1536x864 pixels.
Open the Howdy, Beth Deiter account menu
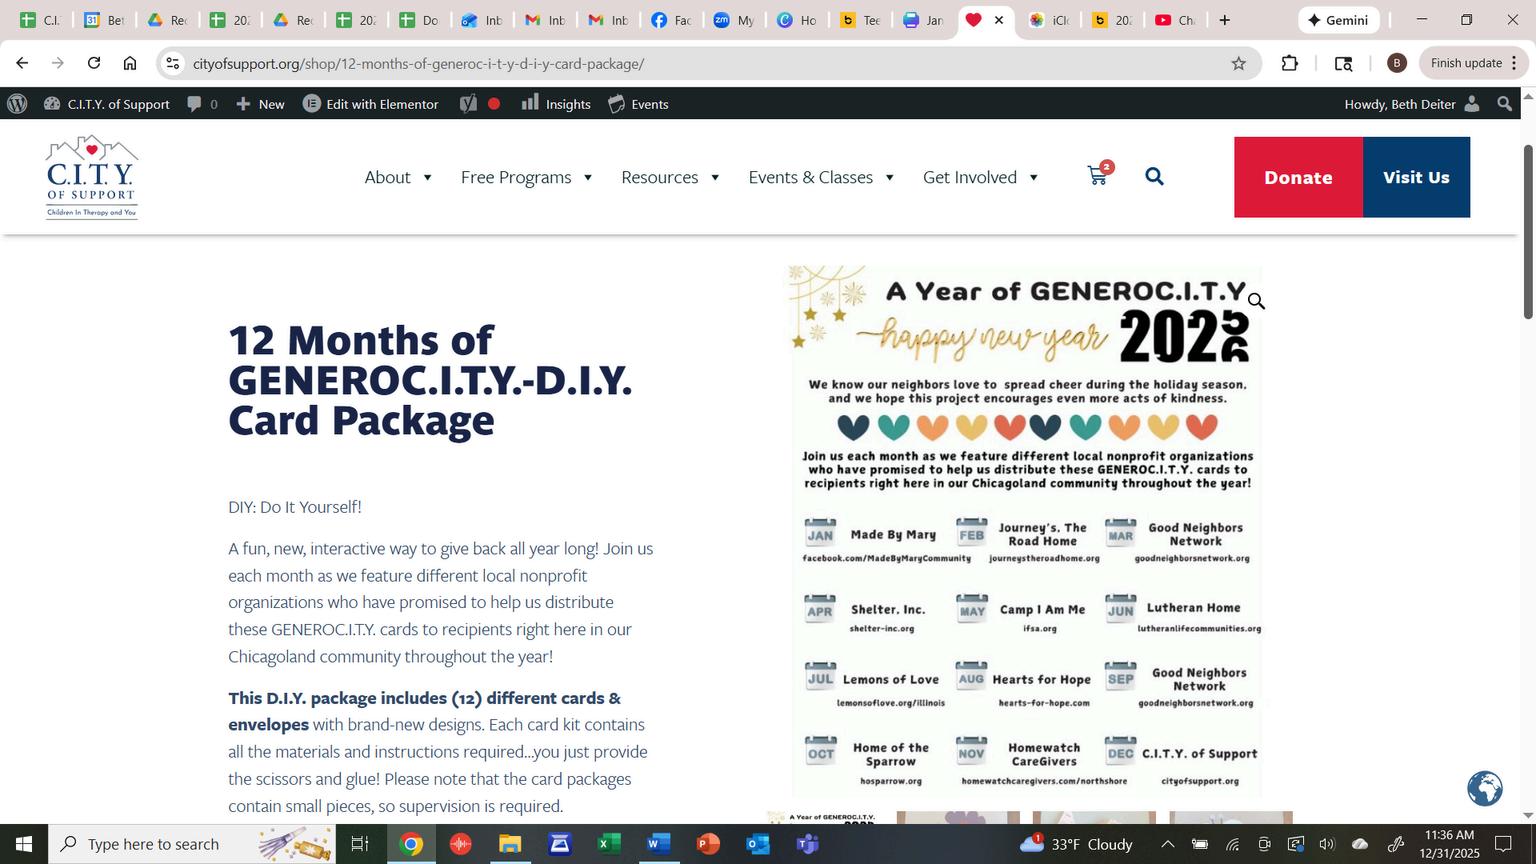click(1412, 104)
